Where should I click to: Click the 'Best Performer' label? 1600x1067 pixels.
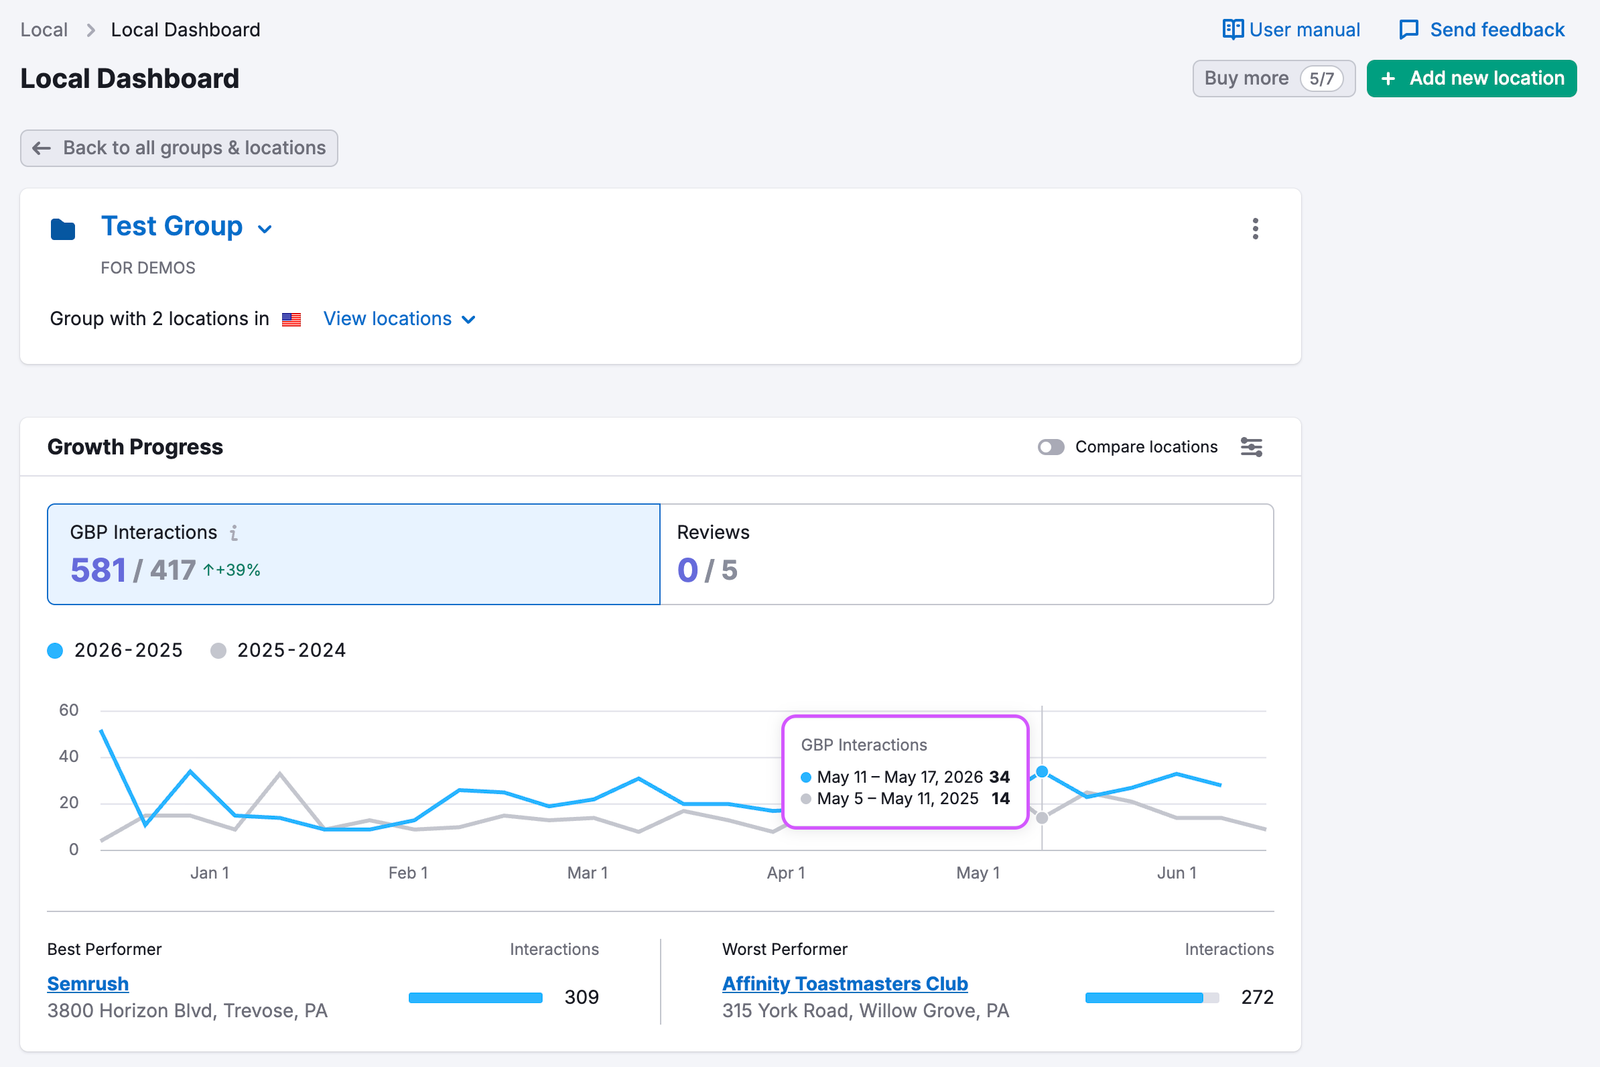[x=104, y=949]
